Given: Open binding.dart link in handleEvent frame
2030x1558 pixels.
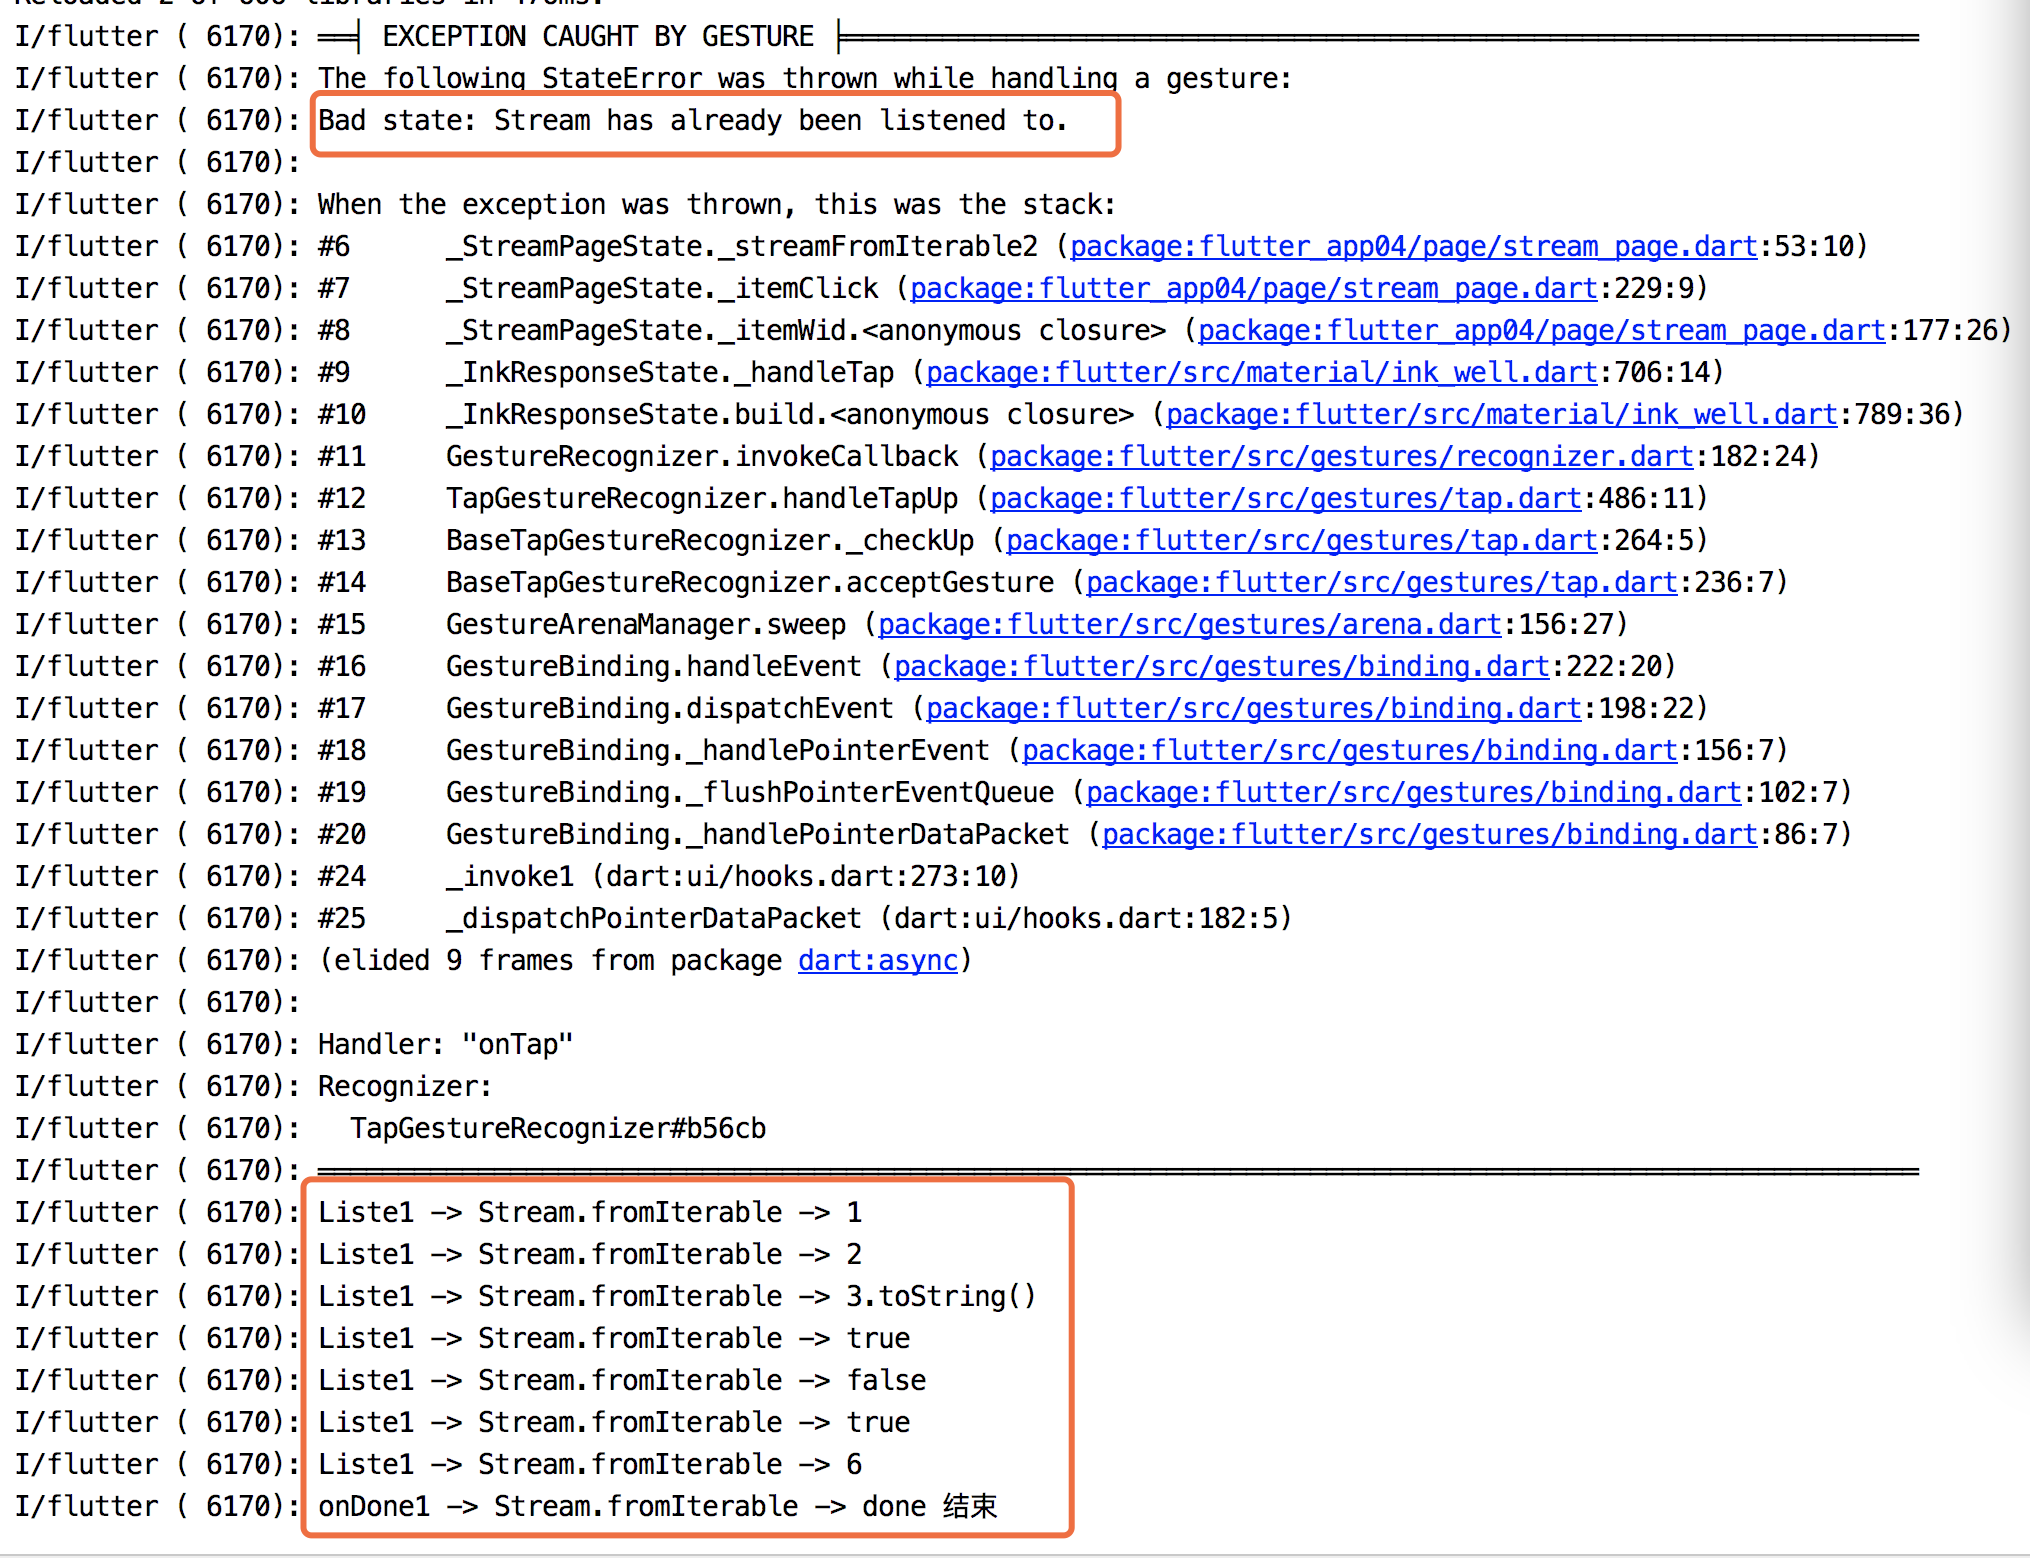Looking at the screenshot, I should point(1221,666).
